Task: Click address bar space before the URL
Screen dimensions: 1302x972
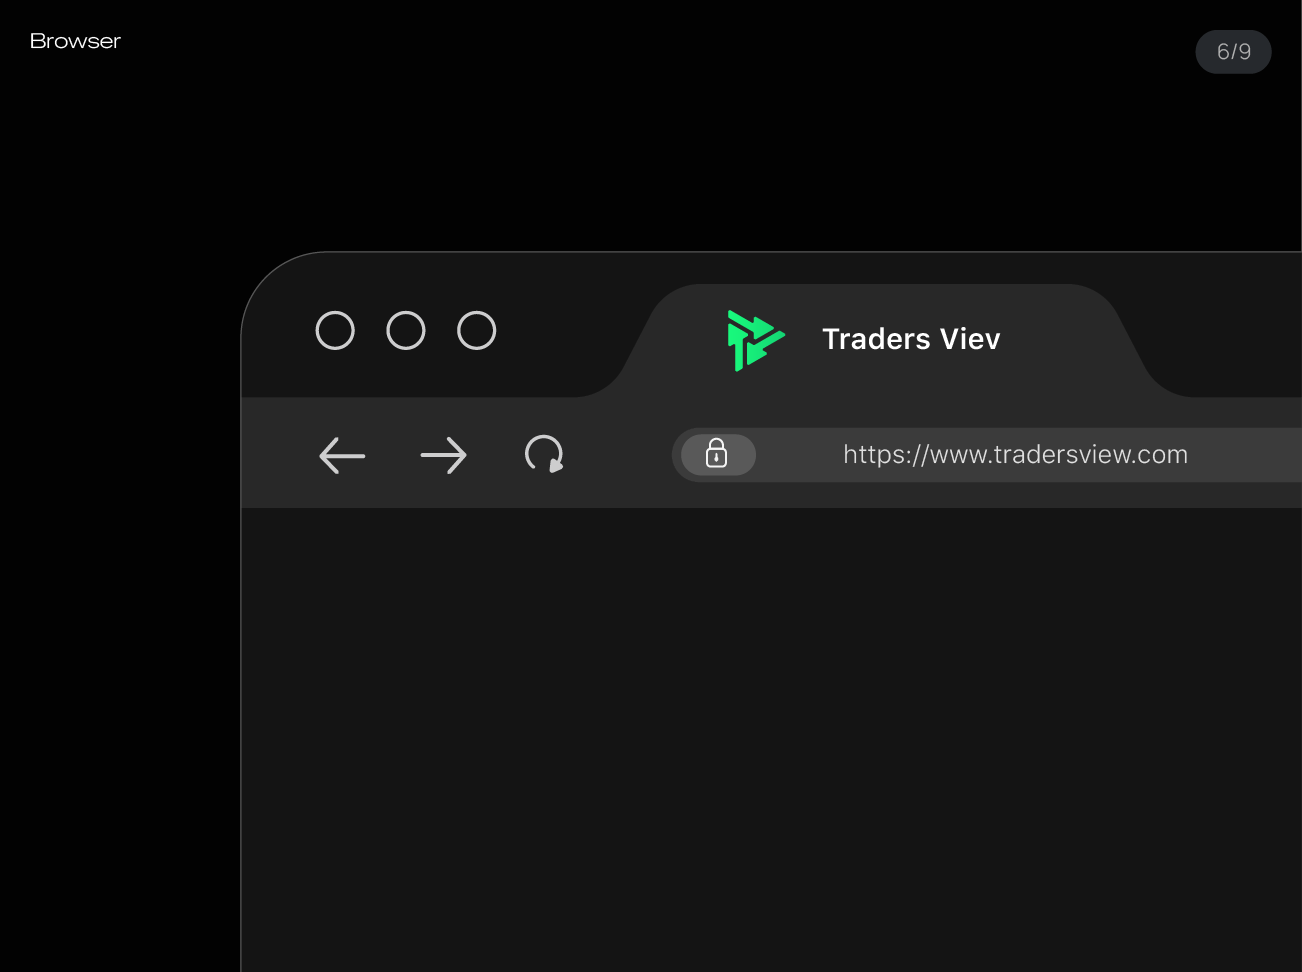Action: point(798,455)
